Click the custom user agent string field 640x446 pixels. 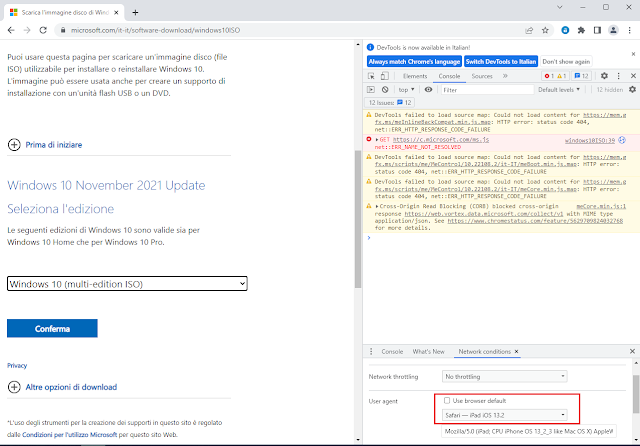(529, 431)
